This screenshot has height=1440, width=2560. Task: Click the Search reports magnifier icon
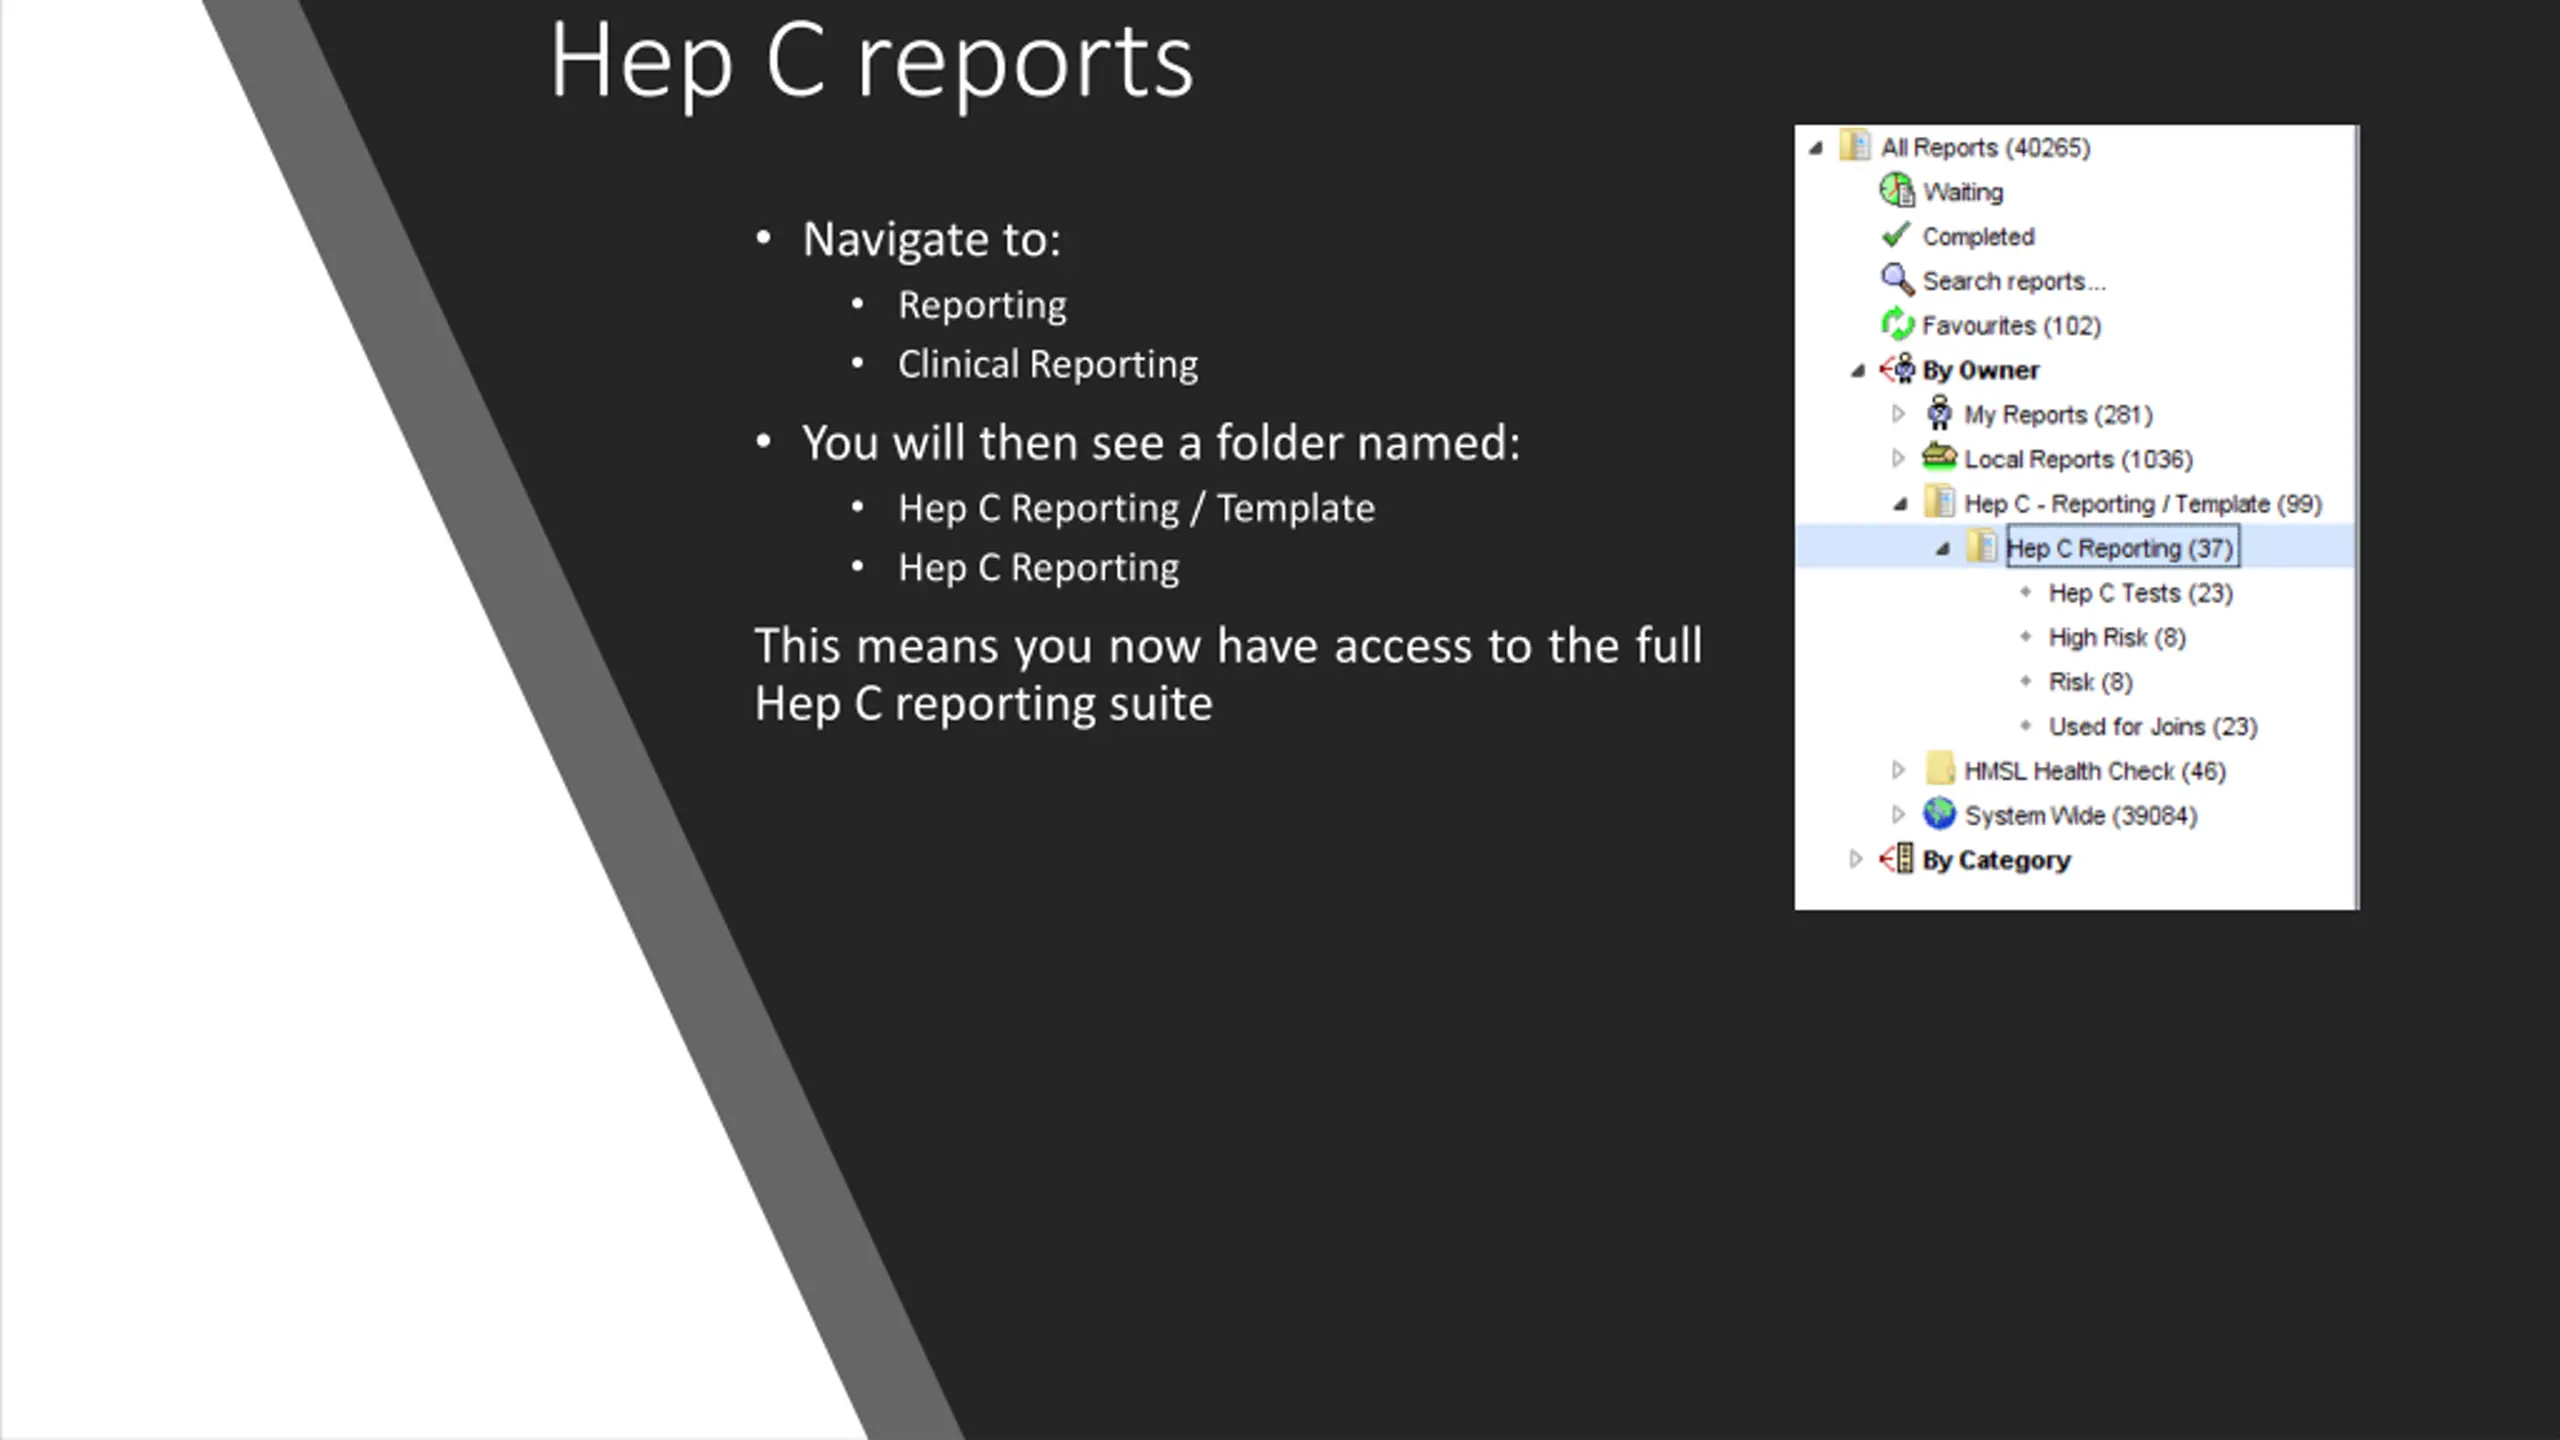[x=1897, y=279]
